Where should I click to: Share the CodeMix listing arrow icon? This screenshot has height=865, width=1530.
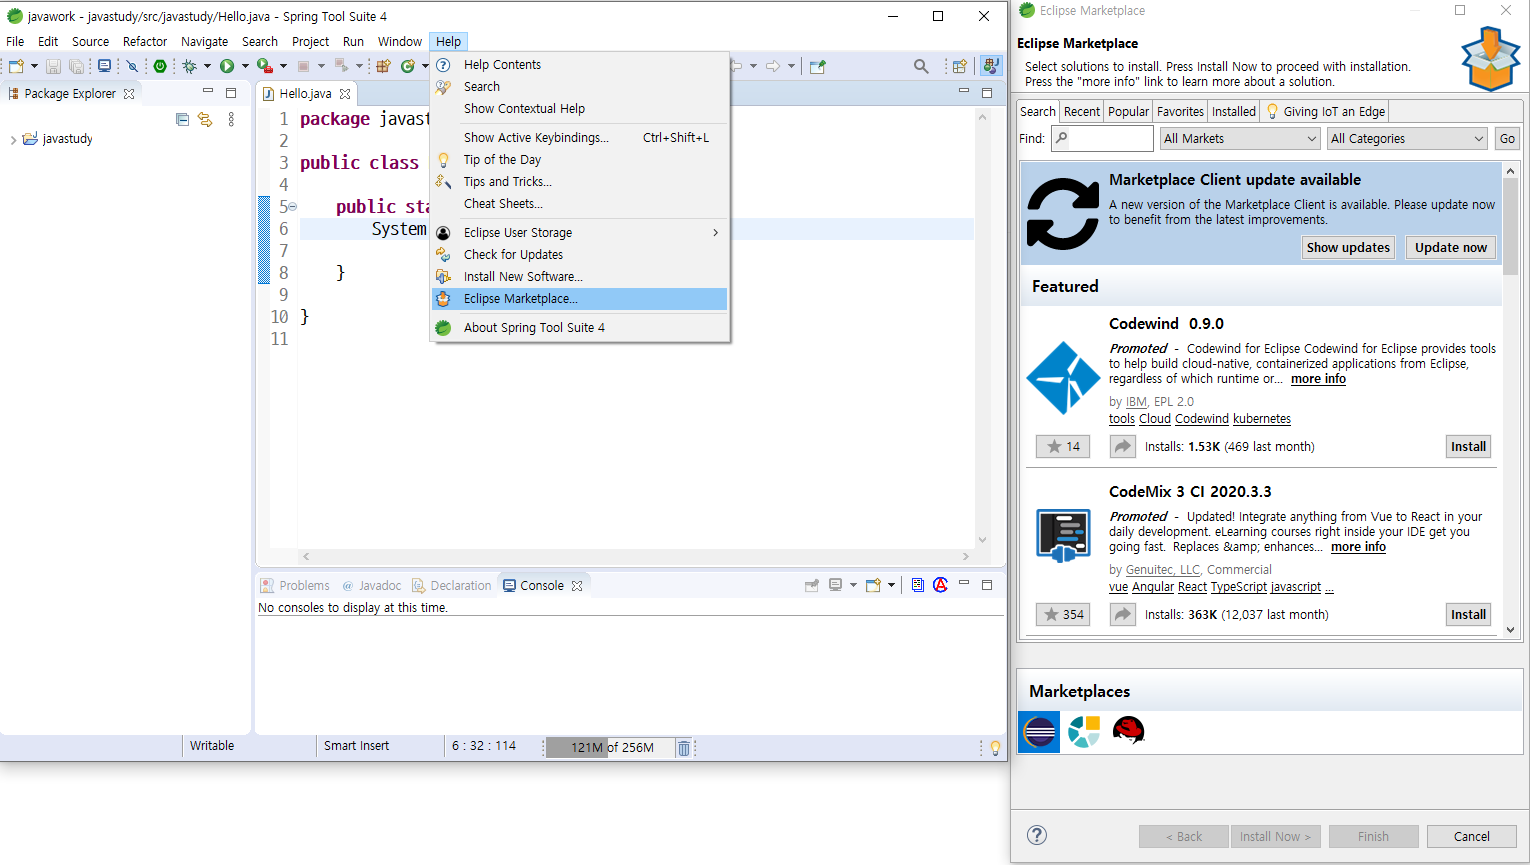click(1123, 614)
